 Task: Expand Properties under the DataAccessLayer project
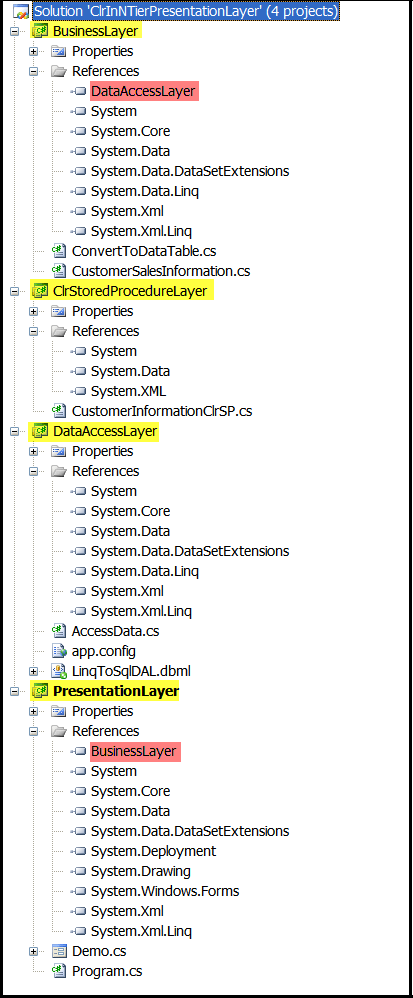coord(33,451)
